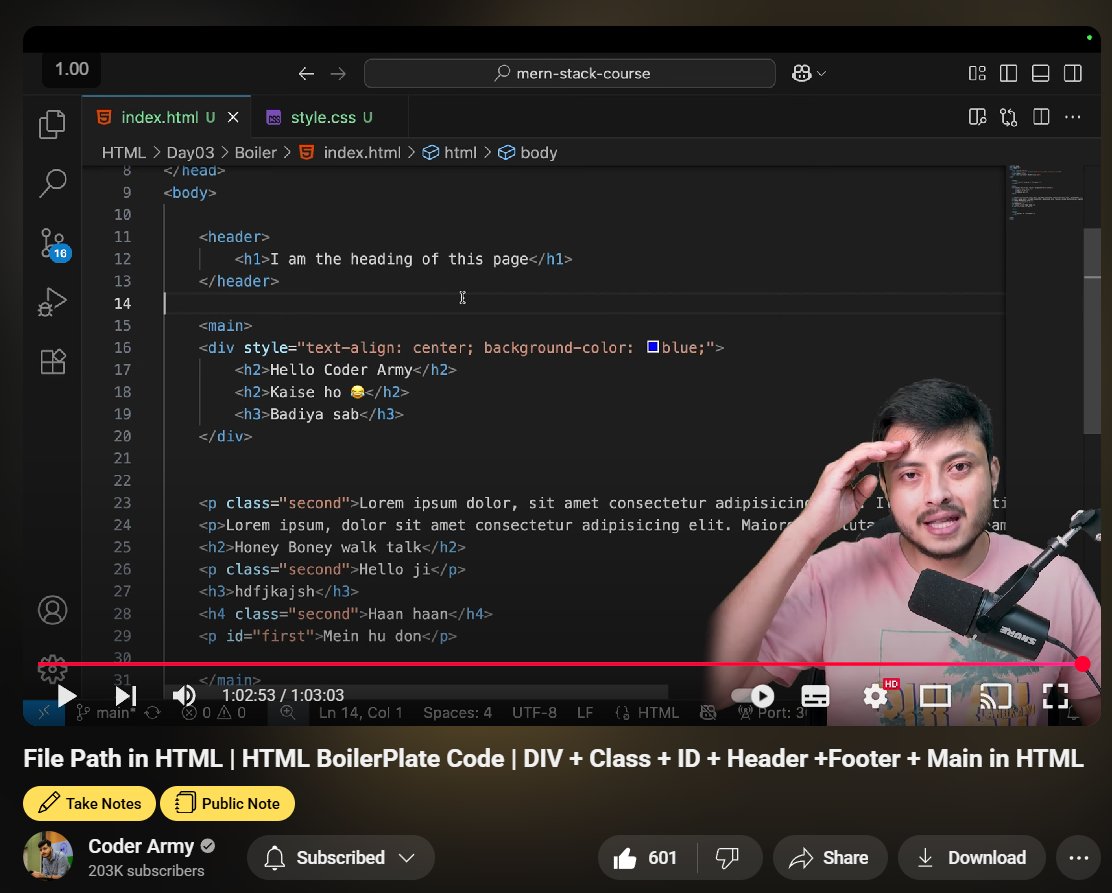Click the Show Preview icon in editor toolbar
The image size is (1112, 893).
pyautogui.click(x=977, y=118)
